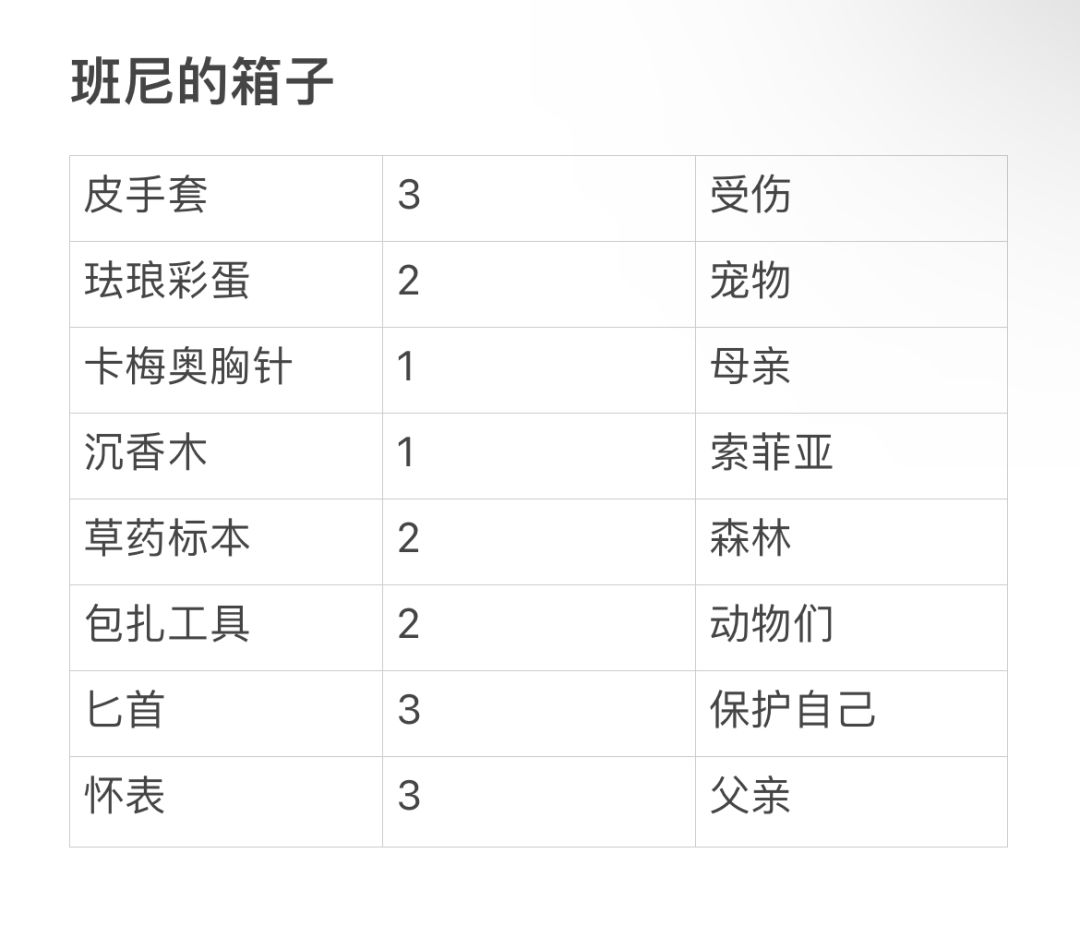Click the 沉香木 cell
Viewport: 1080px width, 926px height.
click(146, 453)
